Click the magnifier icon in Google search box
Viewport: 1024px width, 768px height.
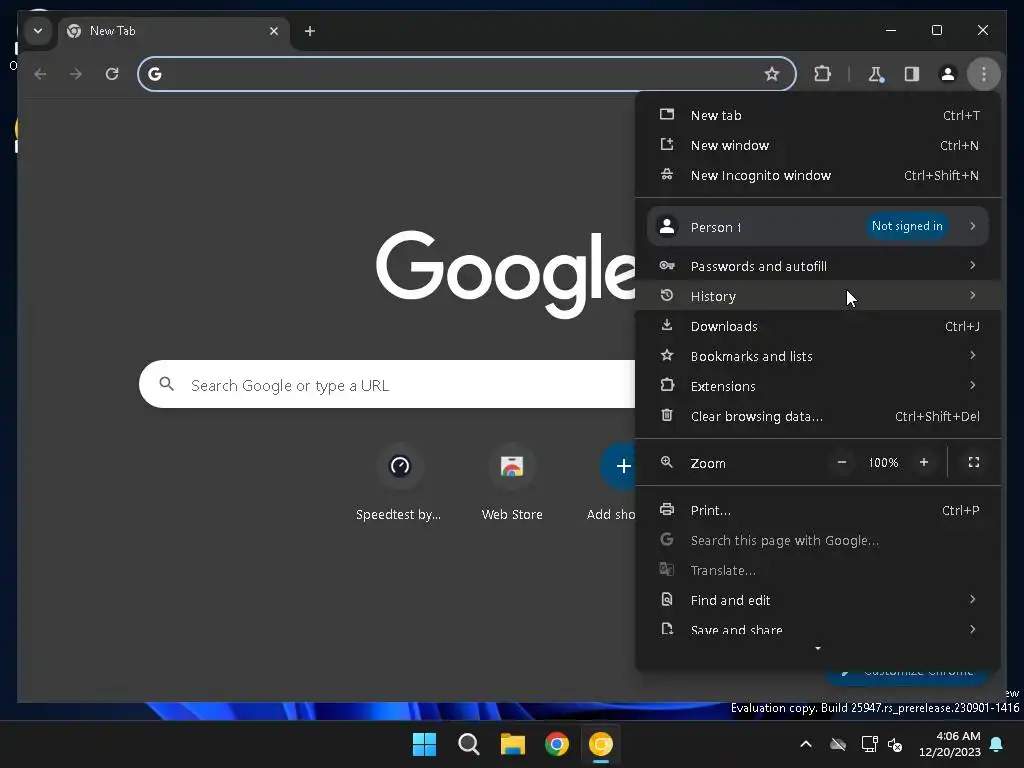point(167,384)
